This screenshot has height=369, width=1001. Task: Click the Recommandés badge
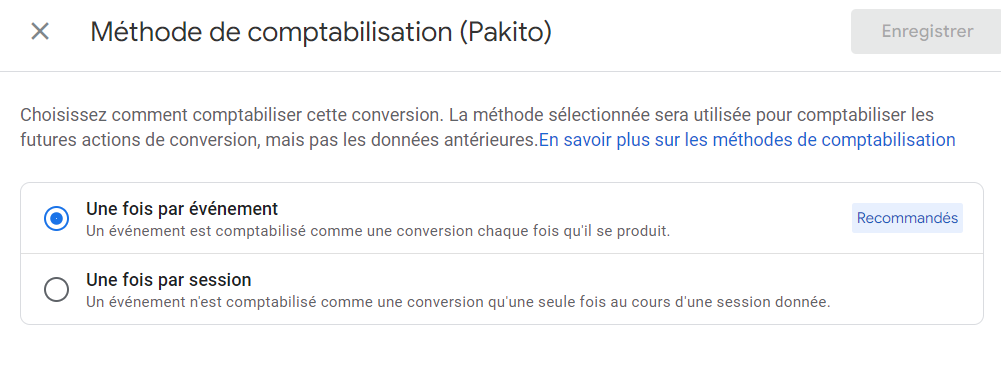(x=907, y=218)
